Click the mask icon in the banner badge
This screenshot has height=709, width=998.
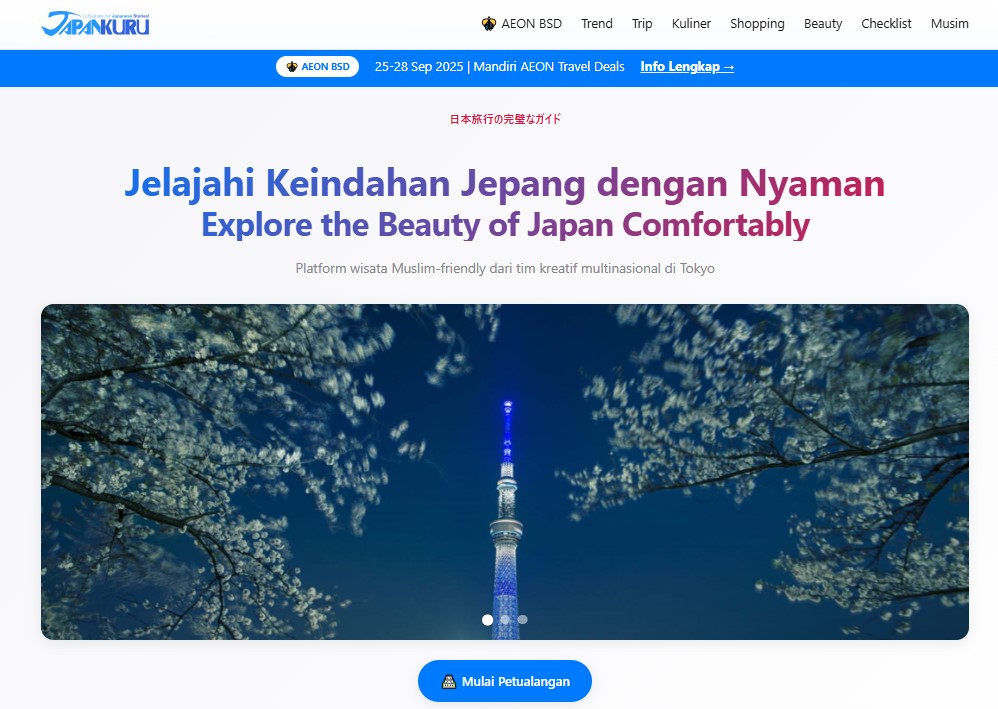pos(292,67)
